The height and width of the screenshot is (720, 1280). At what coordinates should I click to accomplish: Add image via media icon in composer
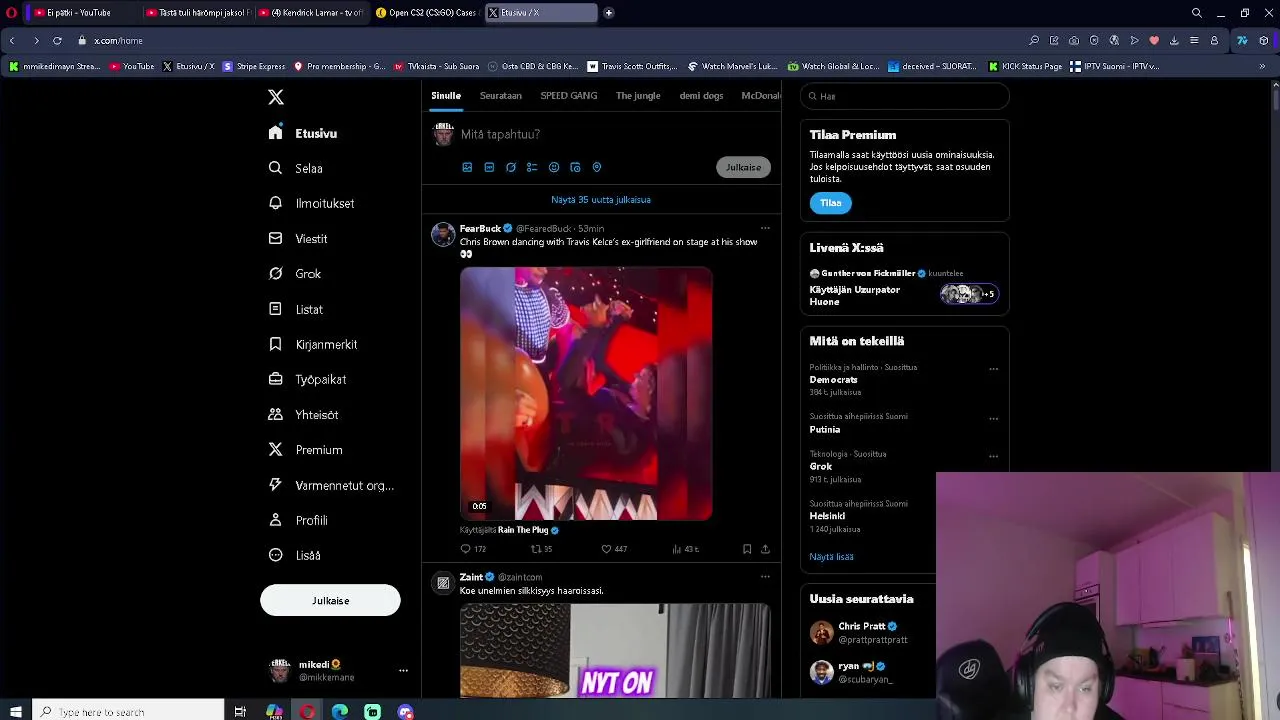click(467, 167)
